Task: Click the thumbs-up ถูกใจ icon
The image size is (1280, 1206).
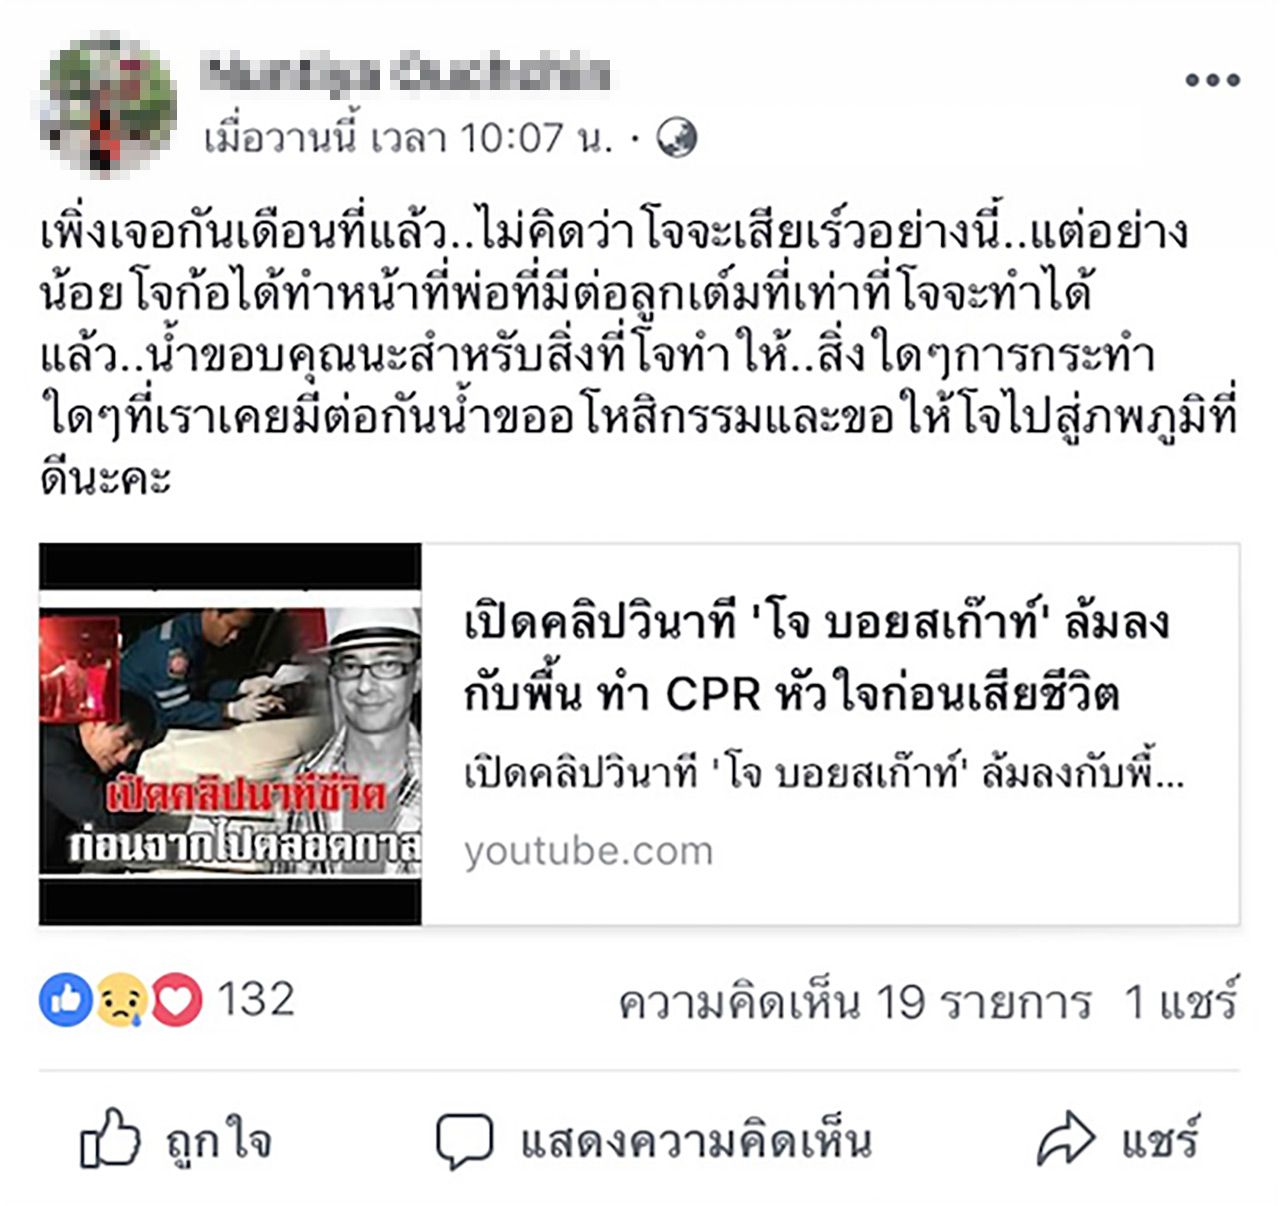Action: click(x=109, y=1138)
